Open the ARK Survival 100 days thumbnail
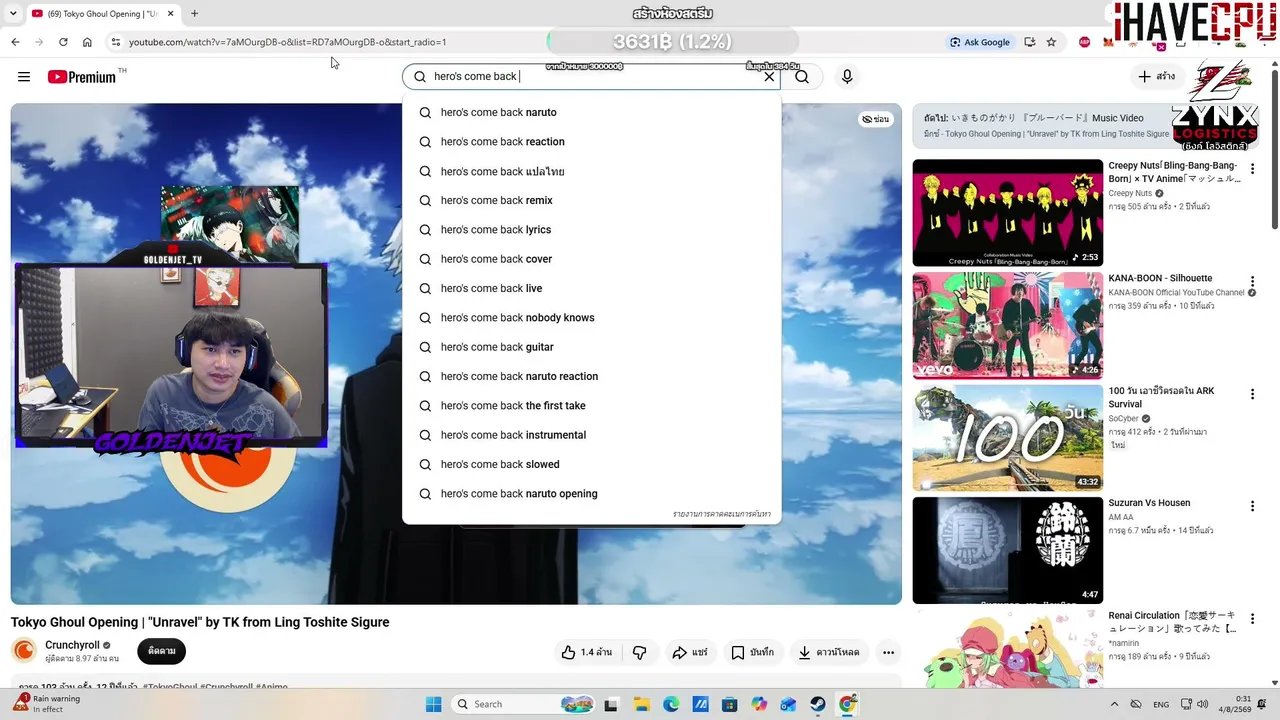Screen dimensions: 1280x720 pyautogui.click(x=1007, y=438)
